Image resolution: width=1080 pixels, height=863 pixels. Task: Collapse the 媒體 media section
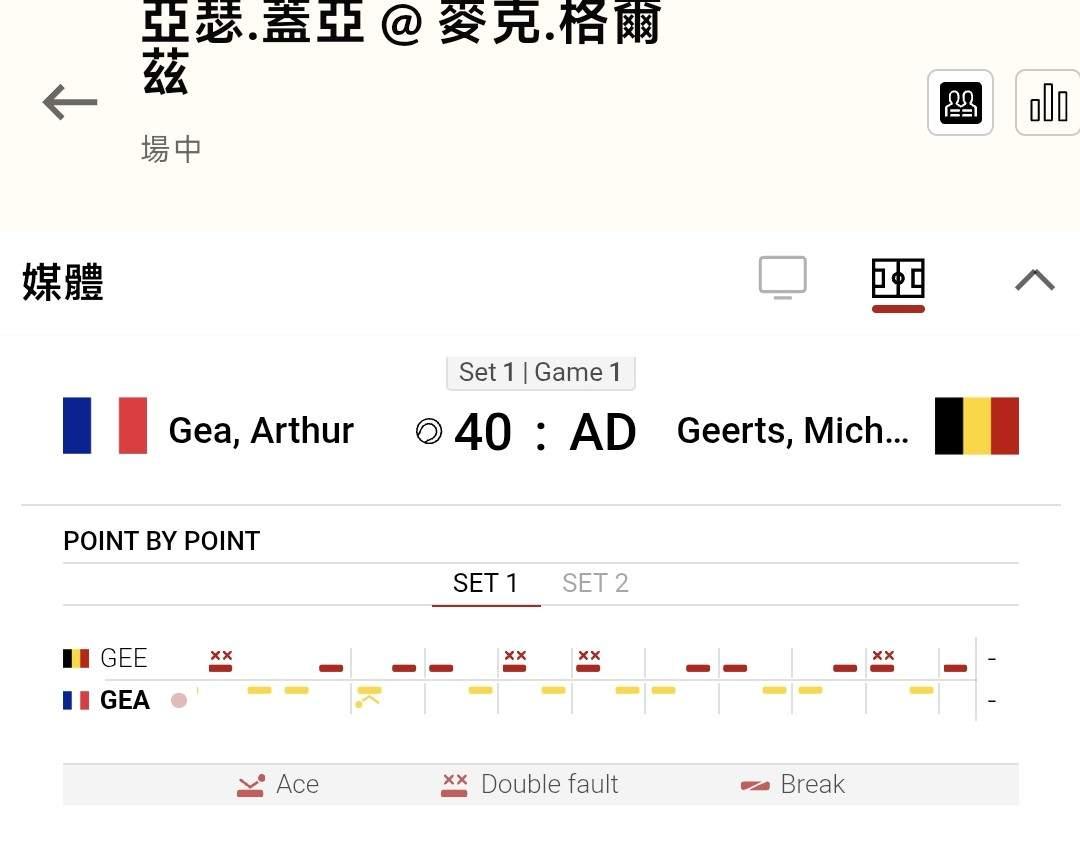(x=1034, y=280)
